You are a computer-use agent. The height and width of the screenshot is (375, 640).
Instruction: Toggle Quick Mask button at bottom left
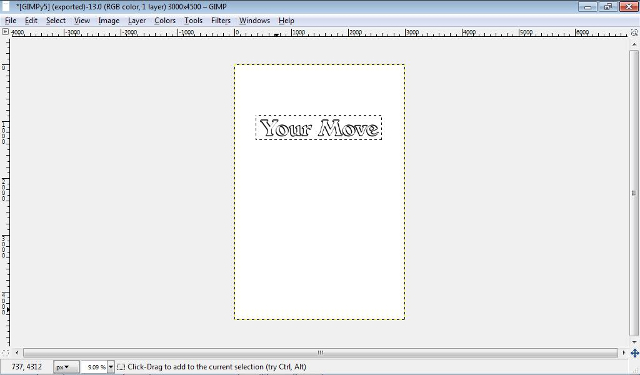5,353
